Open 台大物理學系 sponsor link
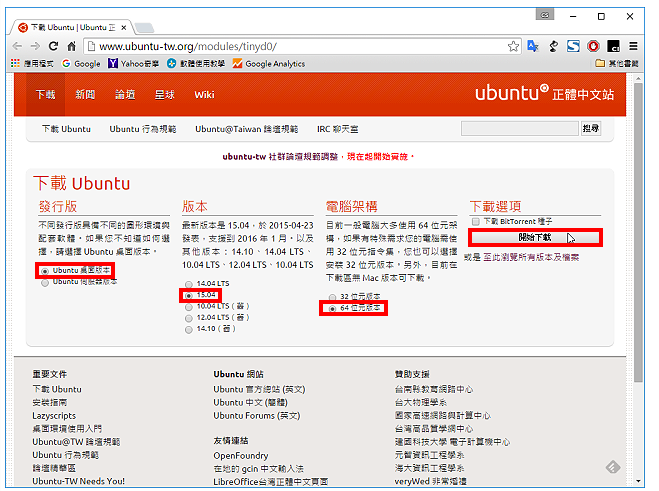The image size is (659, 491). (420, 402)
